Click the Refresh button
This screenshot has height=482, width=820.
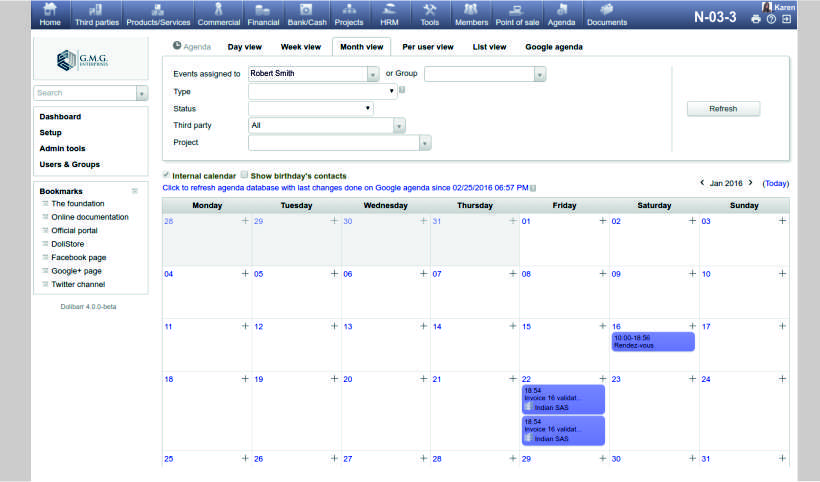pos(722,109)
